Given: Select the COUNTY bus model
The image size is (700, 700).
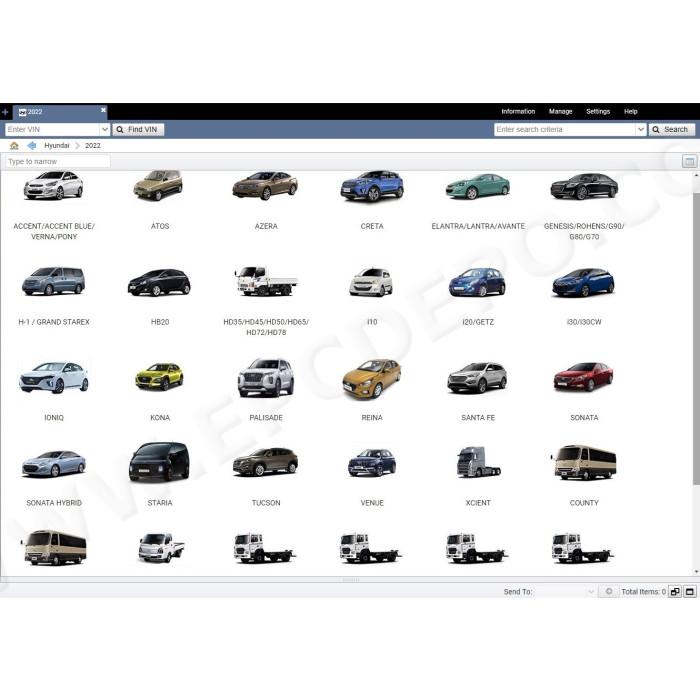Looking at the screenshot, I should [x=584, y=476].
